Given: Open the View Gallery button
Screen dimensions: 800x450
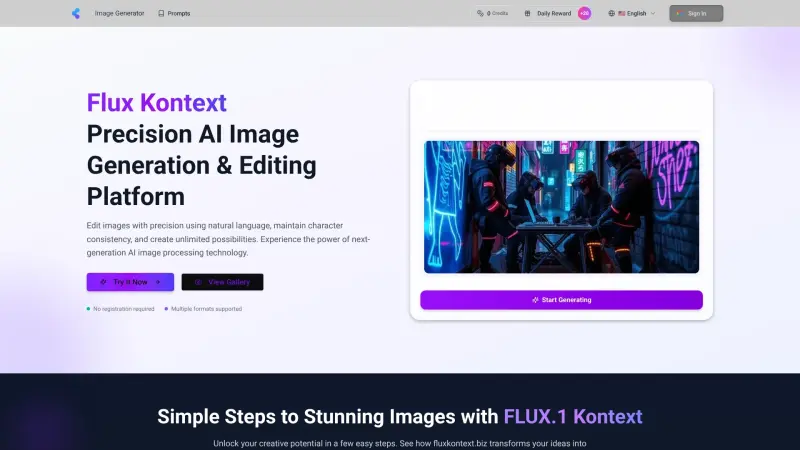Looking at the screenshot, I should [x=222, y=282].
